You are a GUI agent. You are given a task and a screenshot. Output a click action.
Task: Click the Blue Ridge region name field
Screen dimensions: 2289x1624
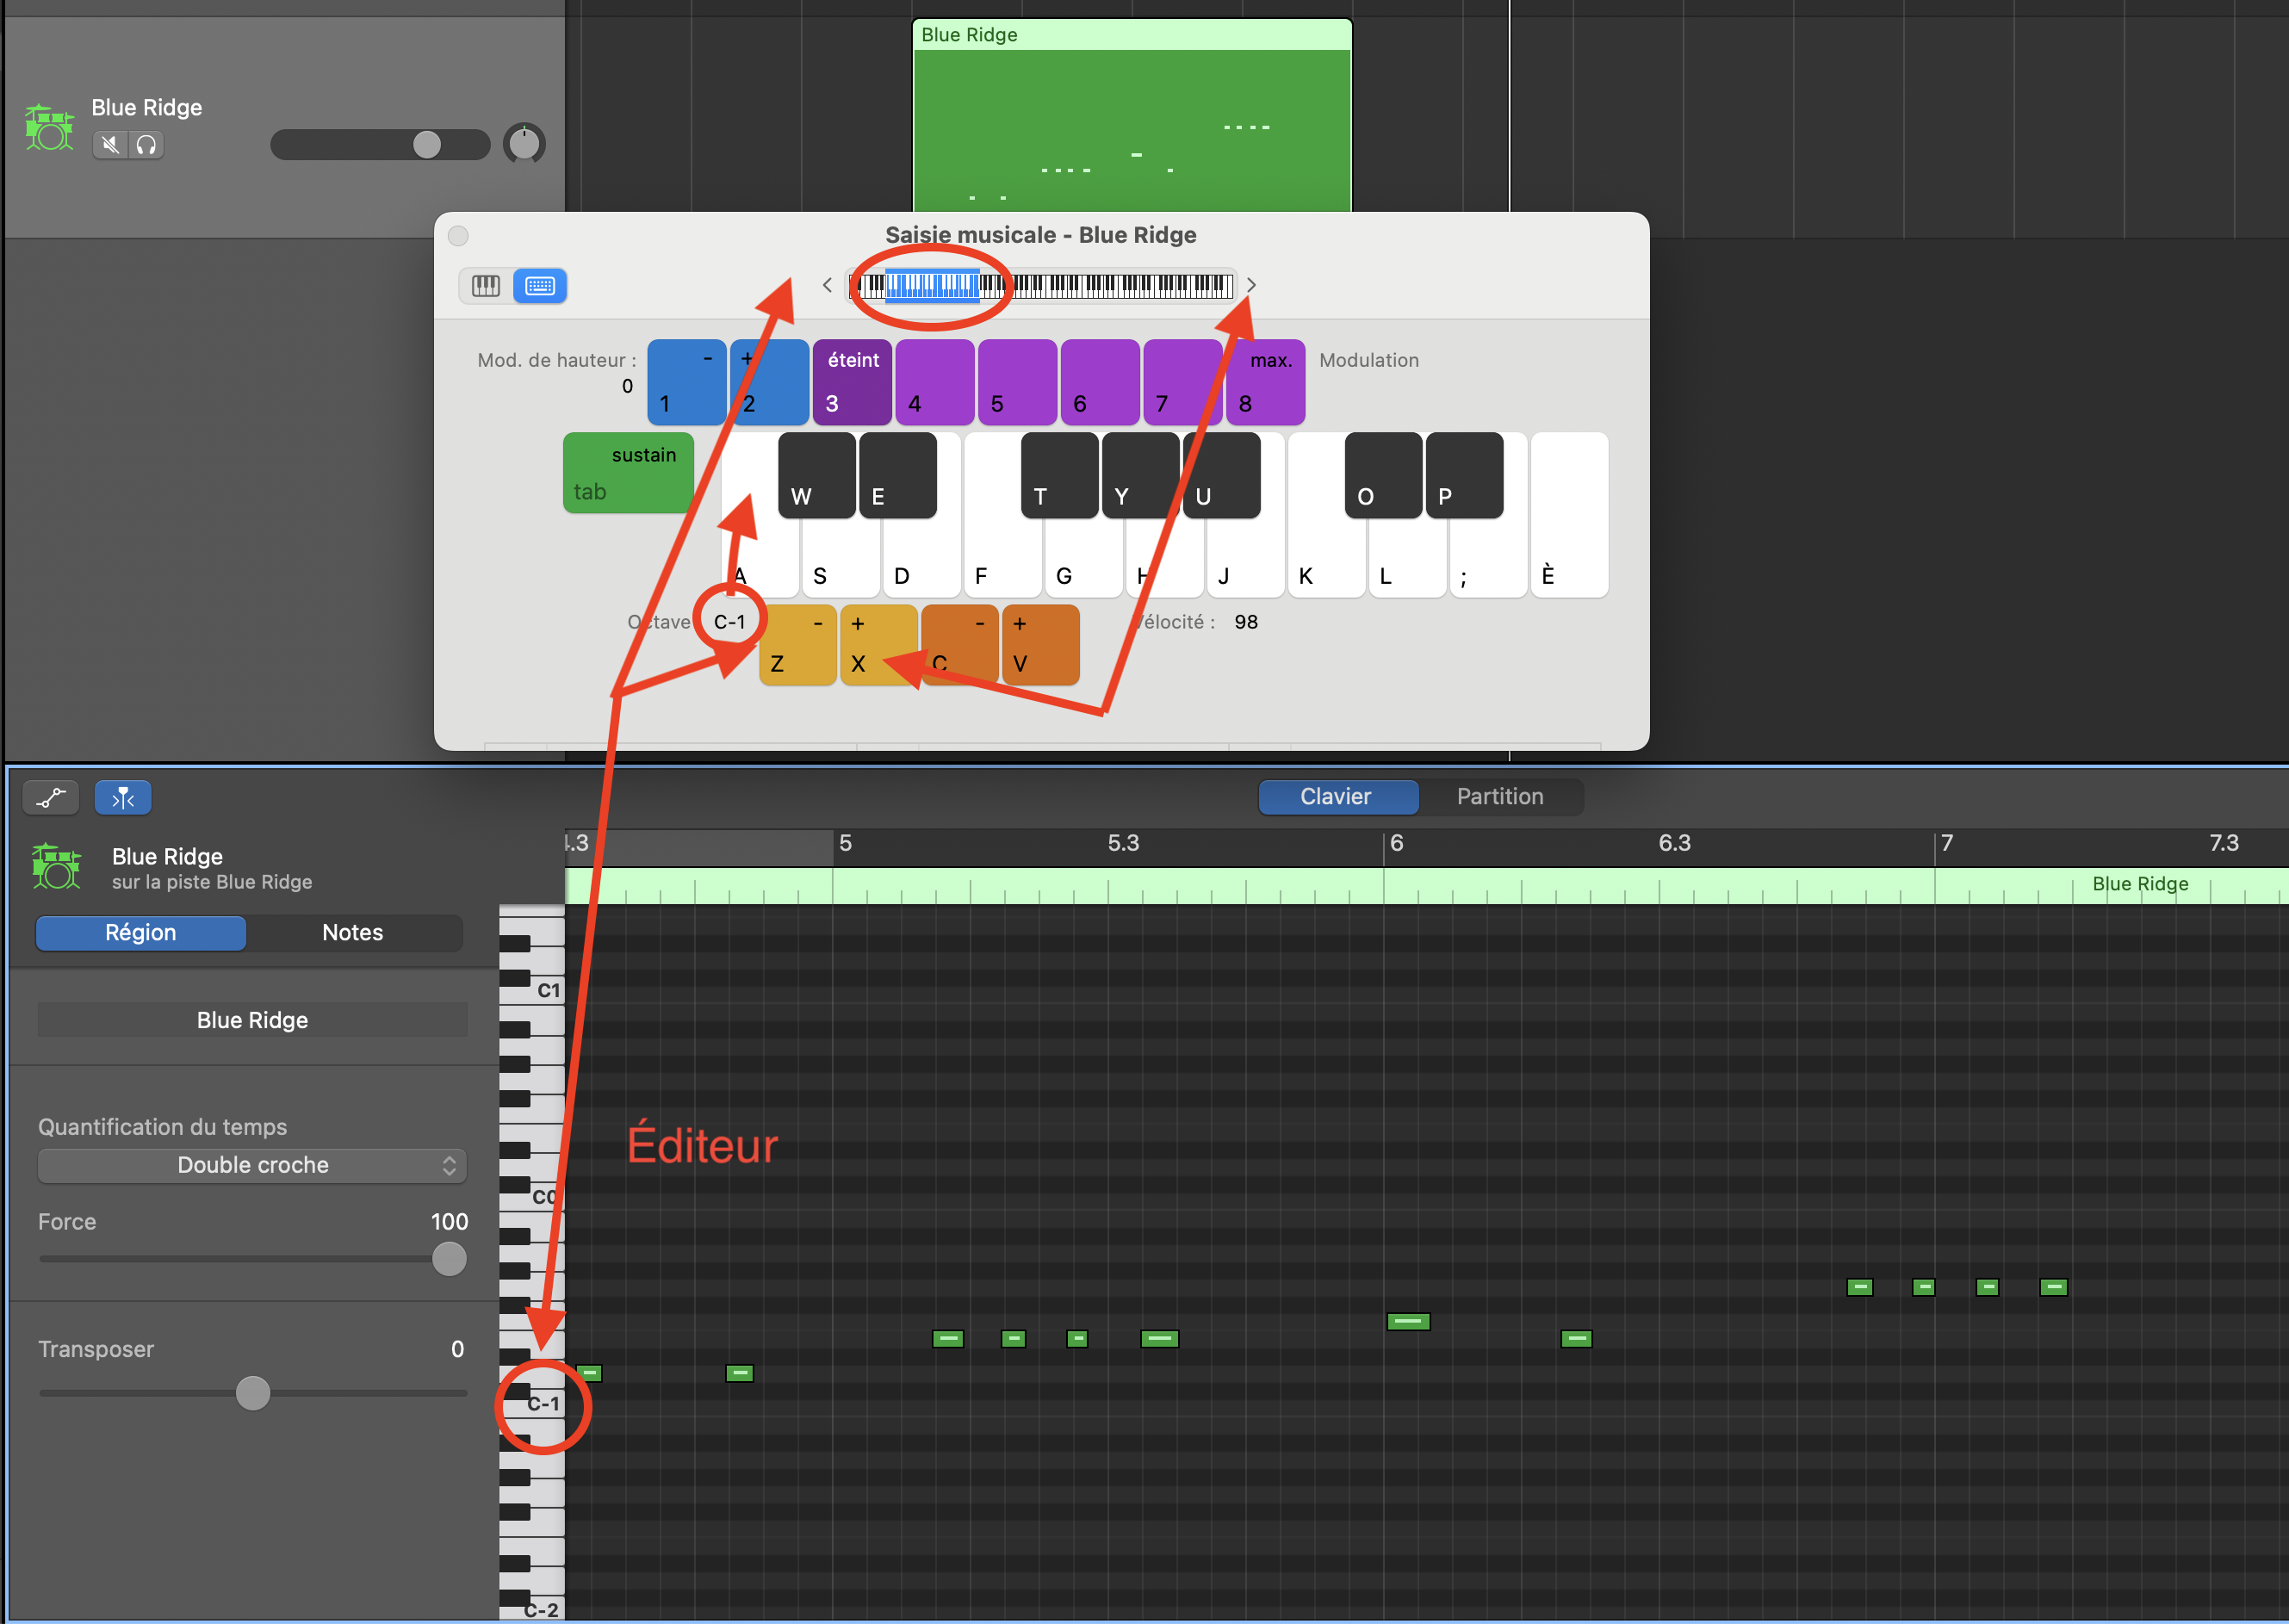pos(253,1020)
